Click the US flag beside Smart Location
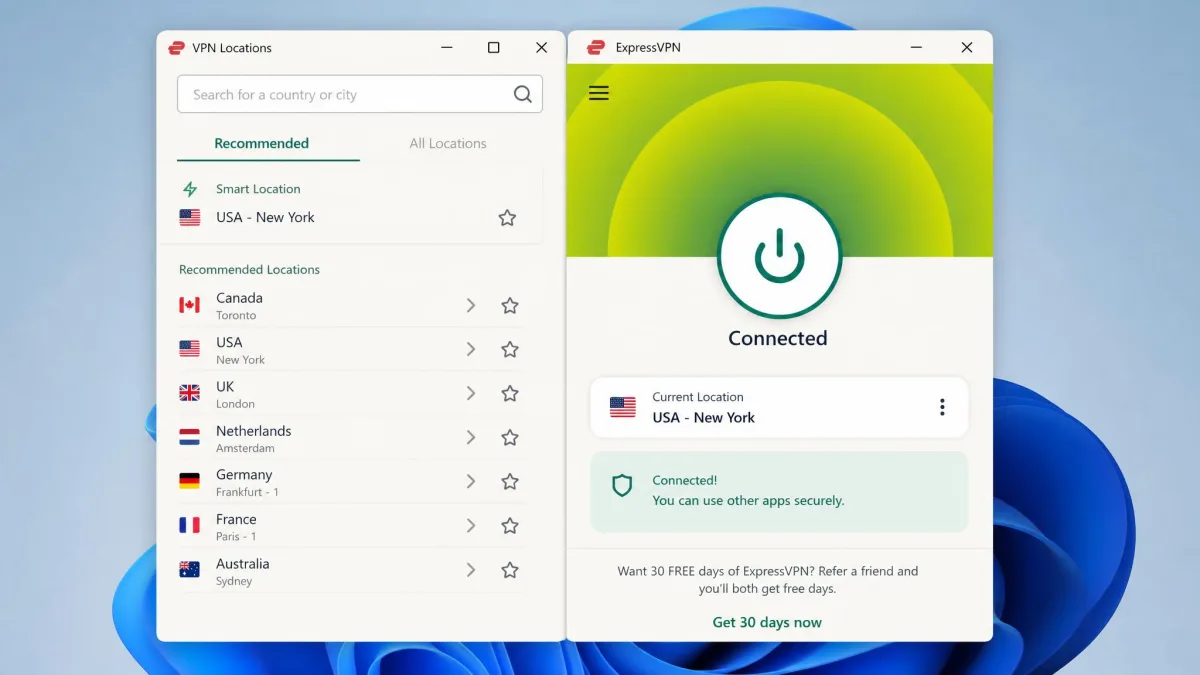 (x=190, y=218)
